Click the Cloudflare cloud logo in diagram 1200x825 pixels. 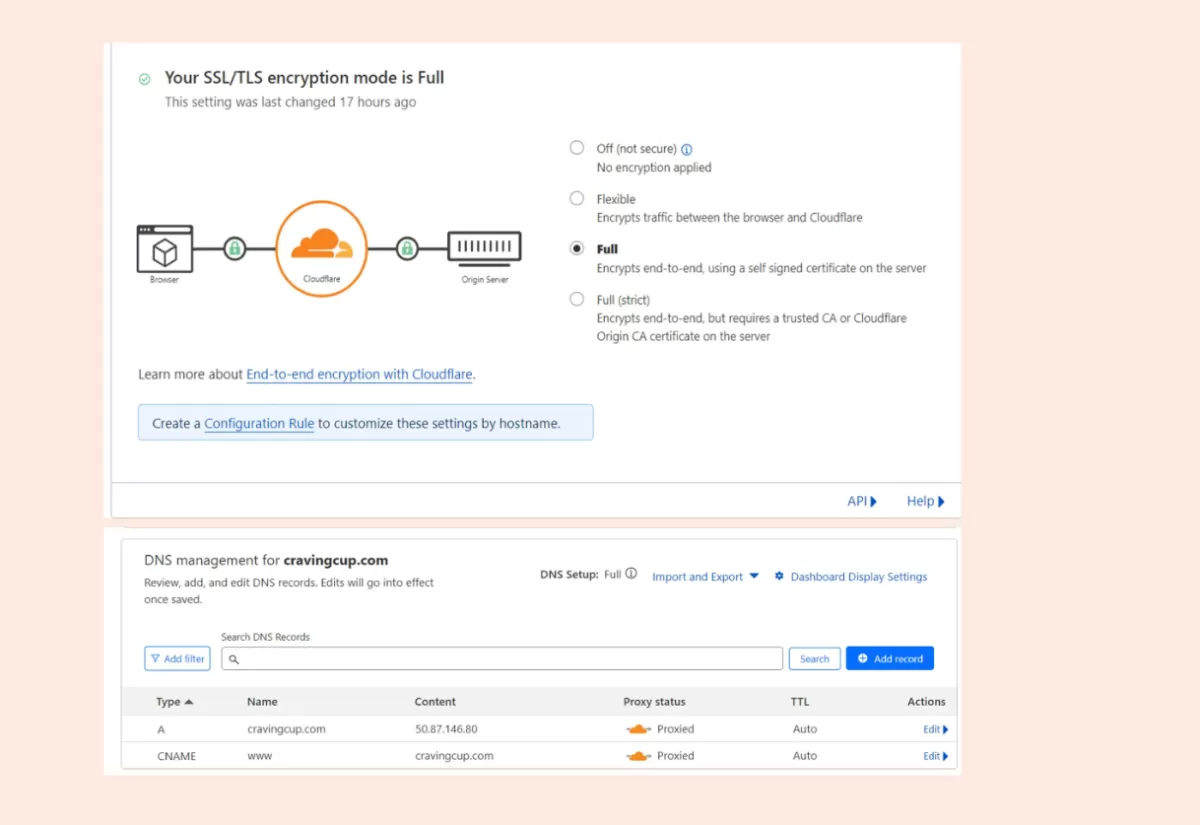(x=321, y=246)
